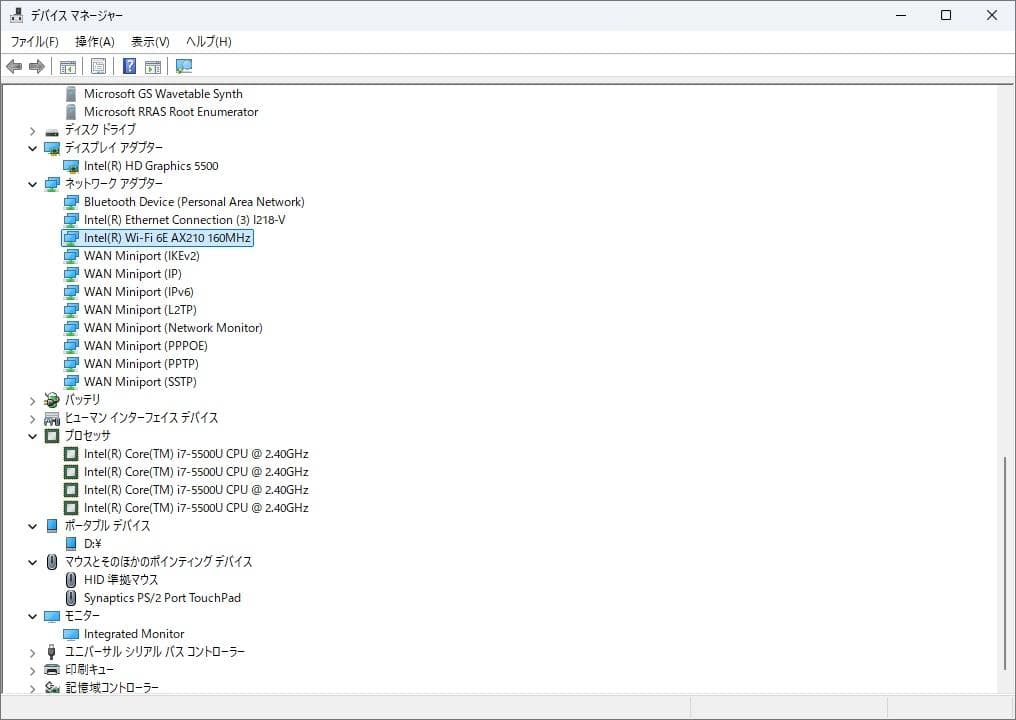Collapse the ポータブル デバイス node
Screen dimensions: 1016x720
tap(32, 527)
